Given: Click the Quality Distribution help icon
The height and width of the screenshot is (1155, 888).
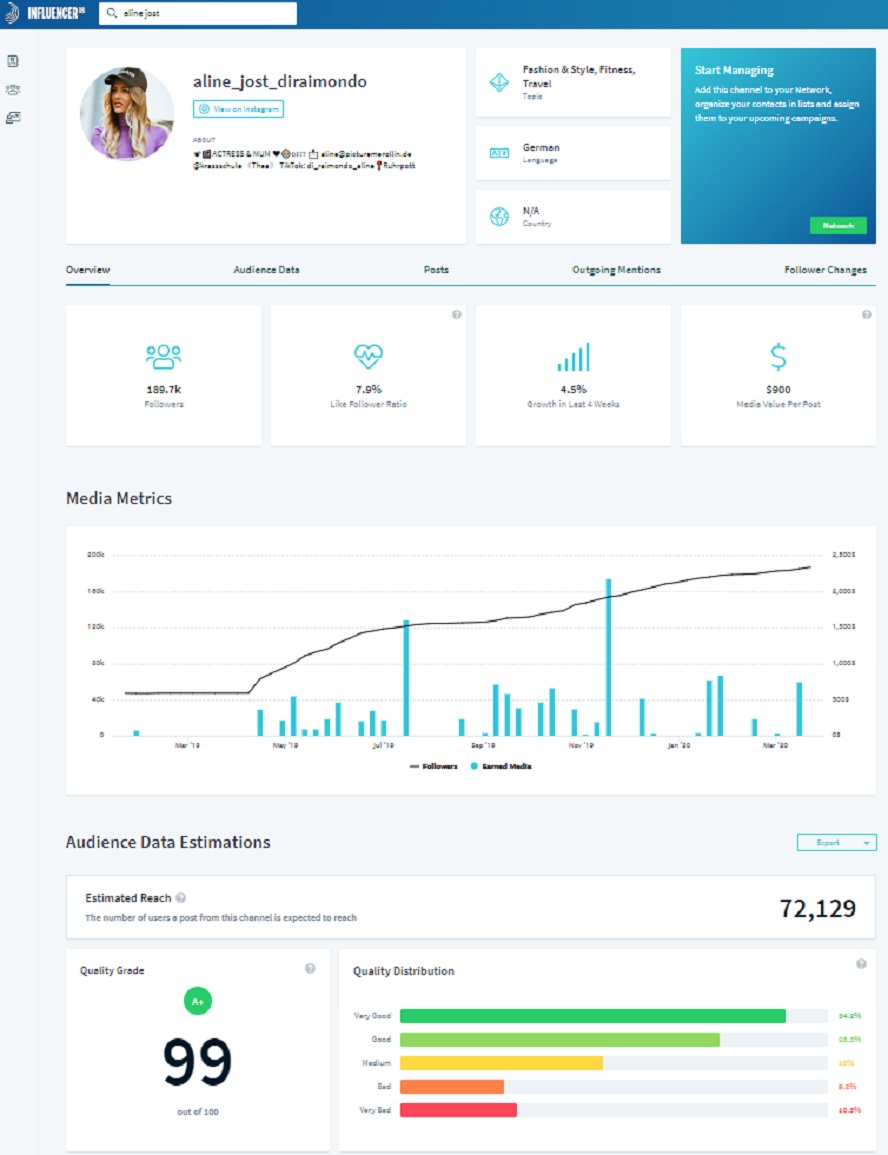Looking at the screenshot, I should (x=861, y=963).
